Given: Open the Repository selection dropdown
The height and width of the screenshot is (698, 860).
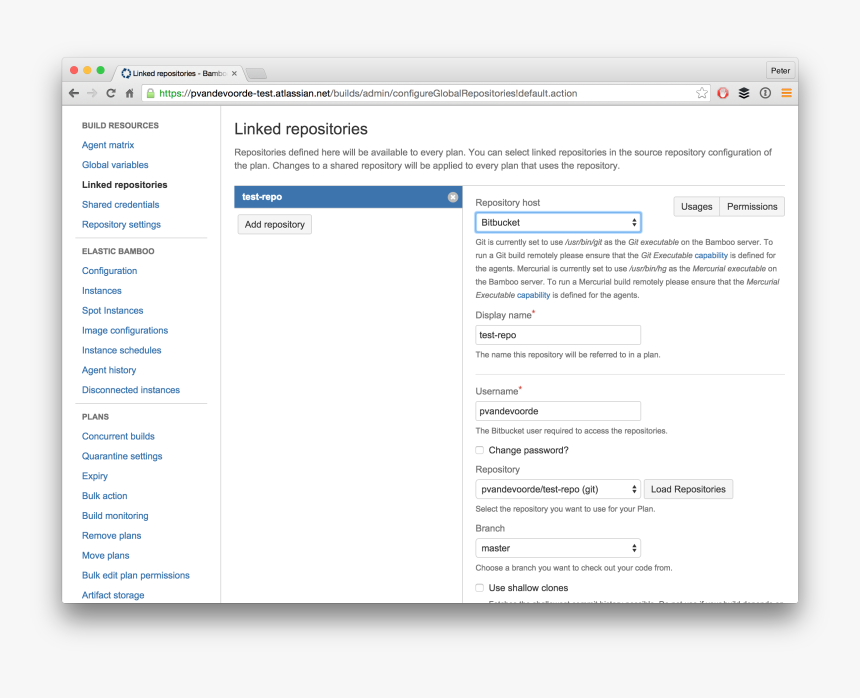Looking at the screenshot, I should pyautogui.click(x=558, y=489).
